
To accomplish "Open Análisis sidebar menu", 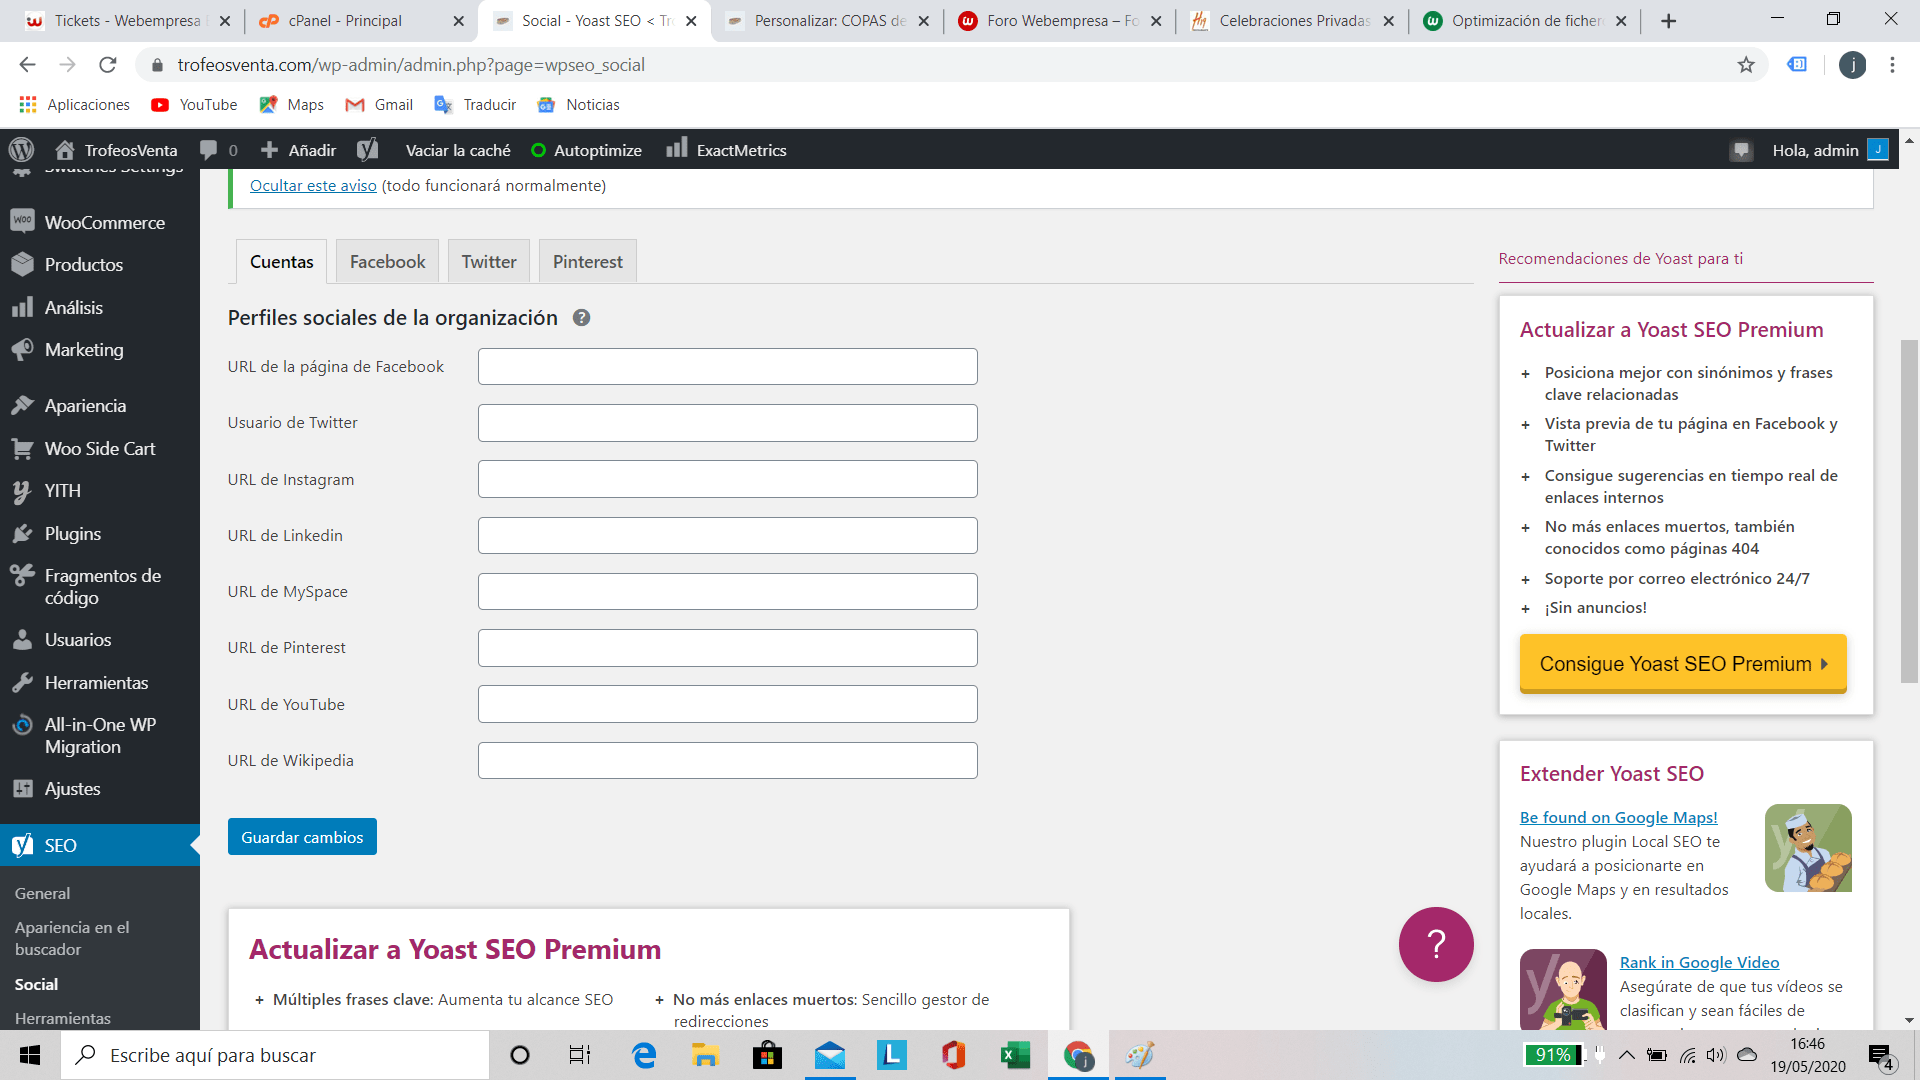I will pyautogui.click(x=100, y=308).
